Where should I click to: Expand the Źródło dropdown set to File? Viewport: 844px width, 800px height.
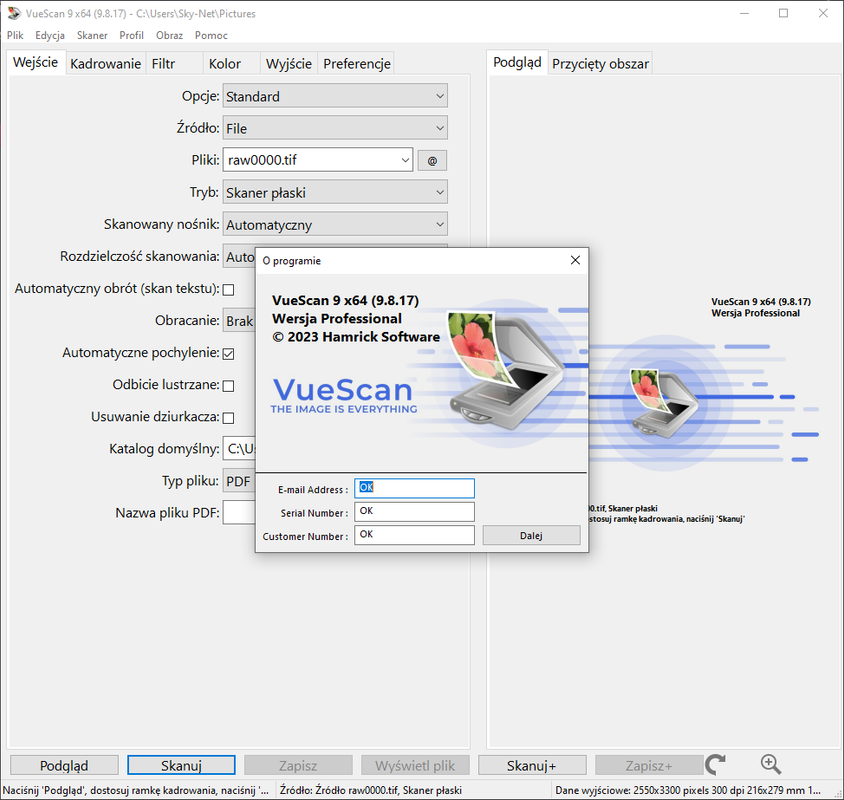click(335, 128)
